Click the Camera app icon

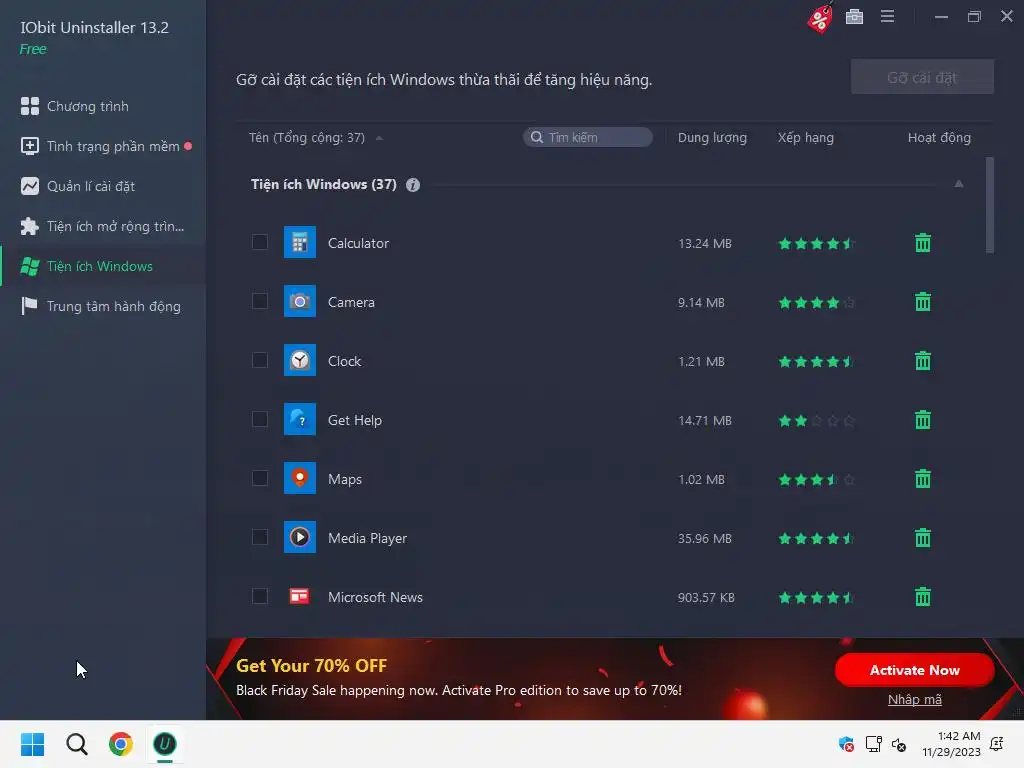(300, 301)
